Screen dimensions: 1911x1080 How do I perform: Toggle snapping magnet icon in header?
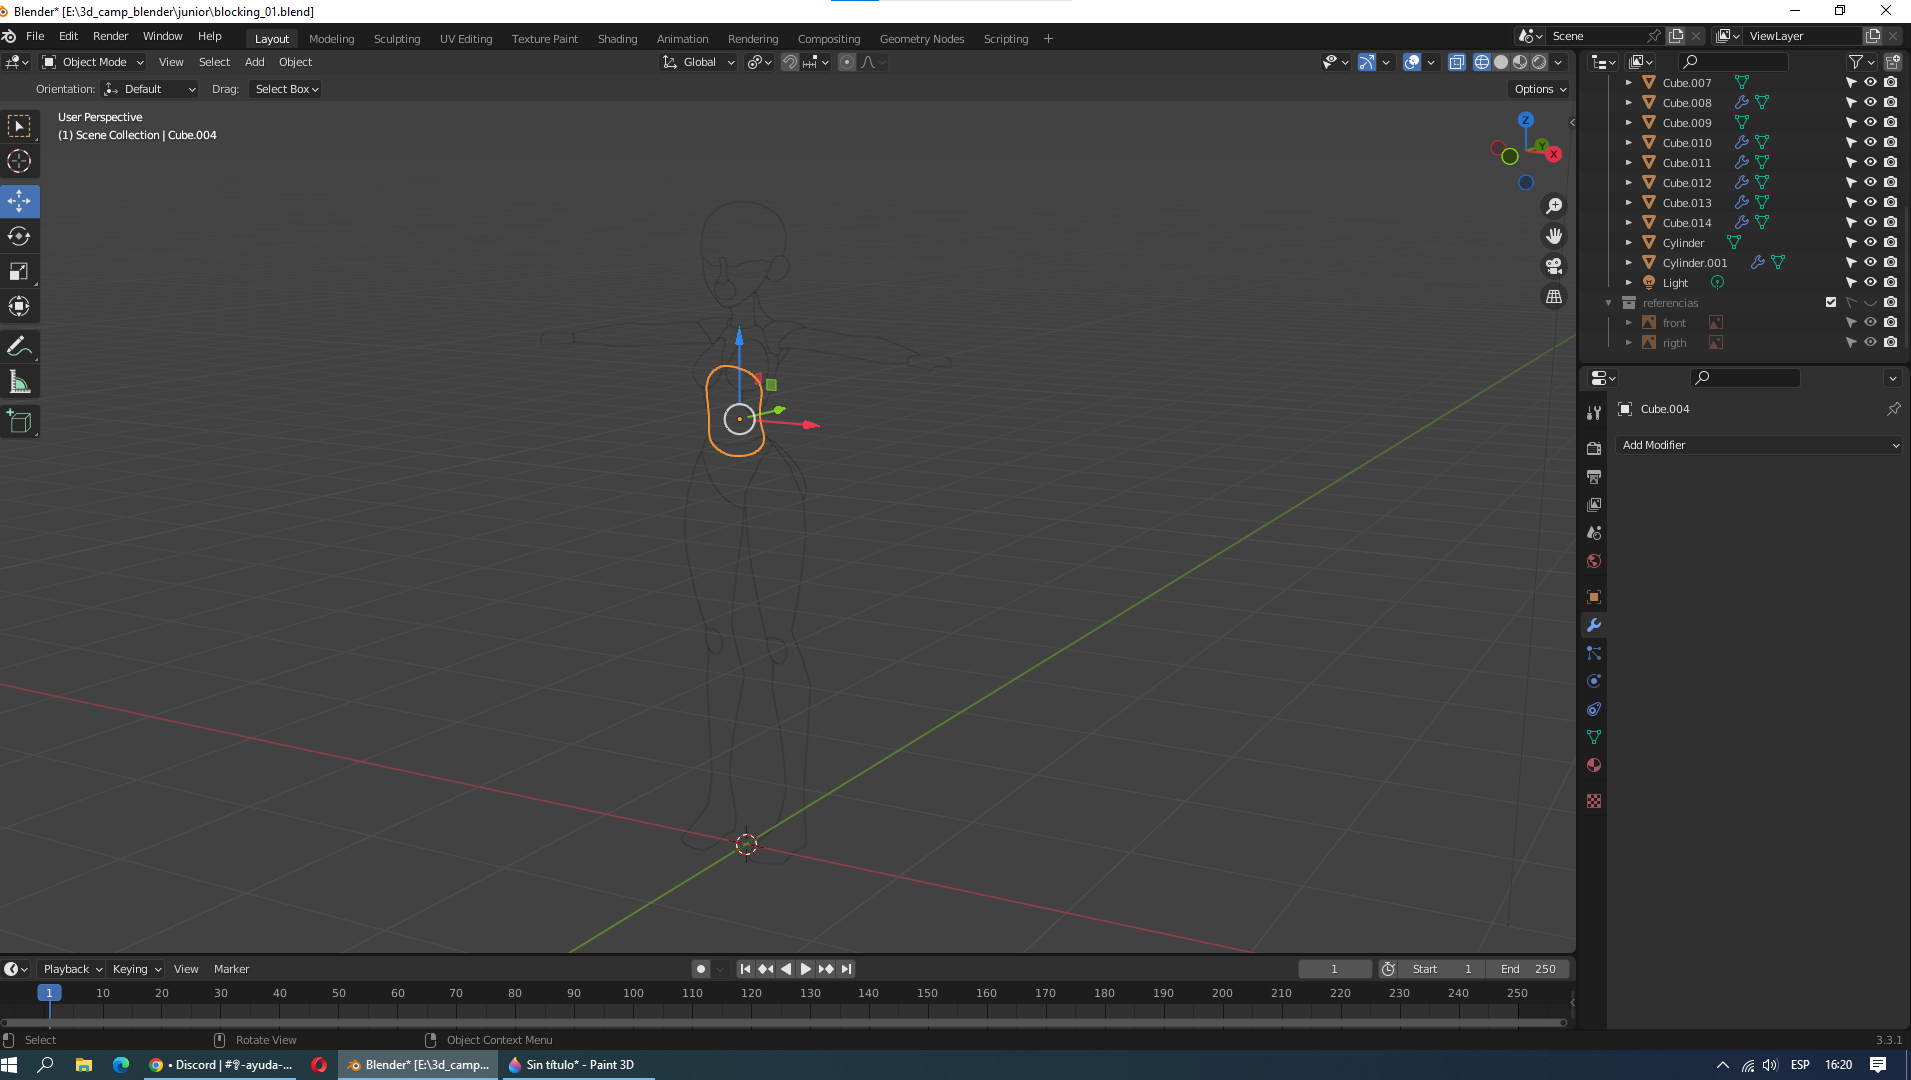[790, 62]
